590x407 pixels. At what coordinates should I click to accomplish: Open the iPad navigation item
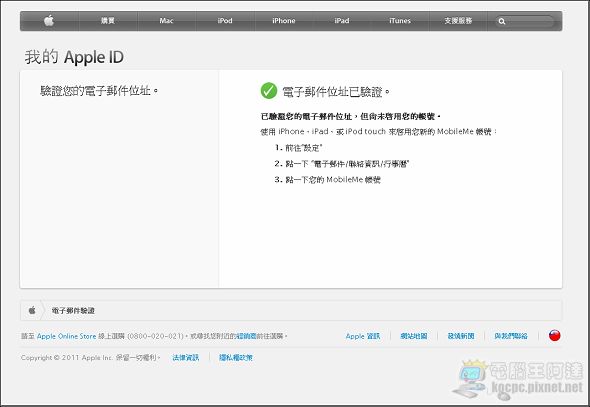[x=342, y=21]
